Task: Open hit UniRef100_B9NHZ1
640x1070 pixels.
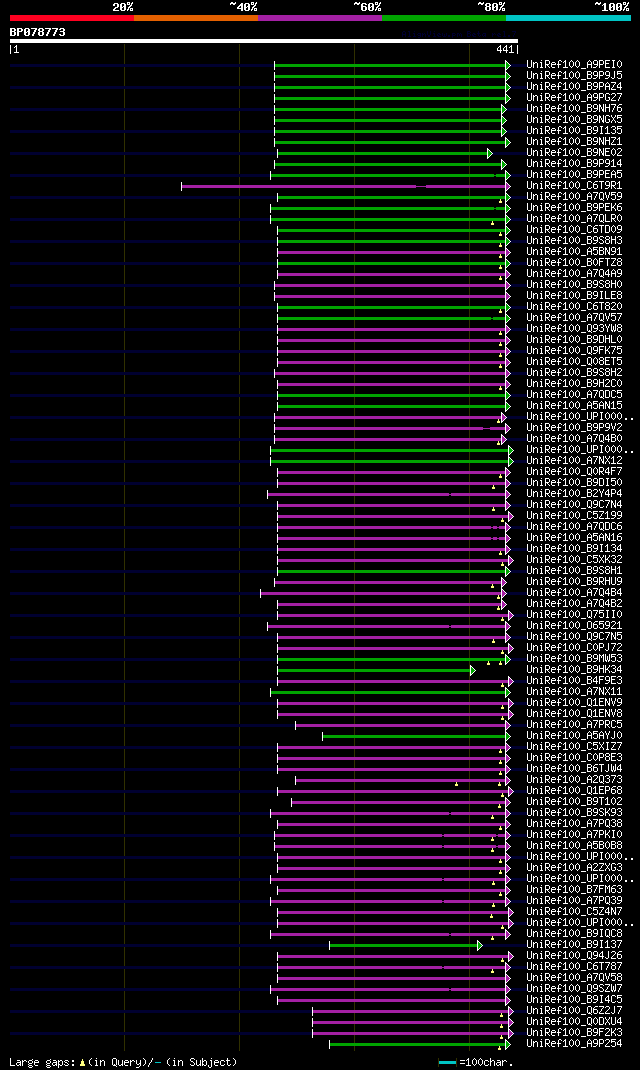Action: coord(574,142)
